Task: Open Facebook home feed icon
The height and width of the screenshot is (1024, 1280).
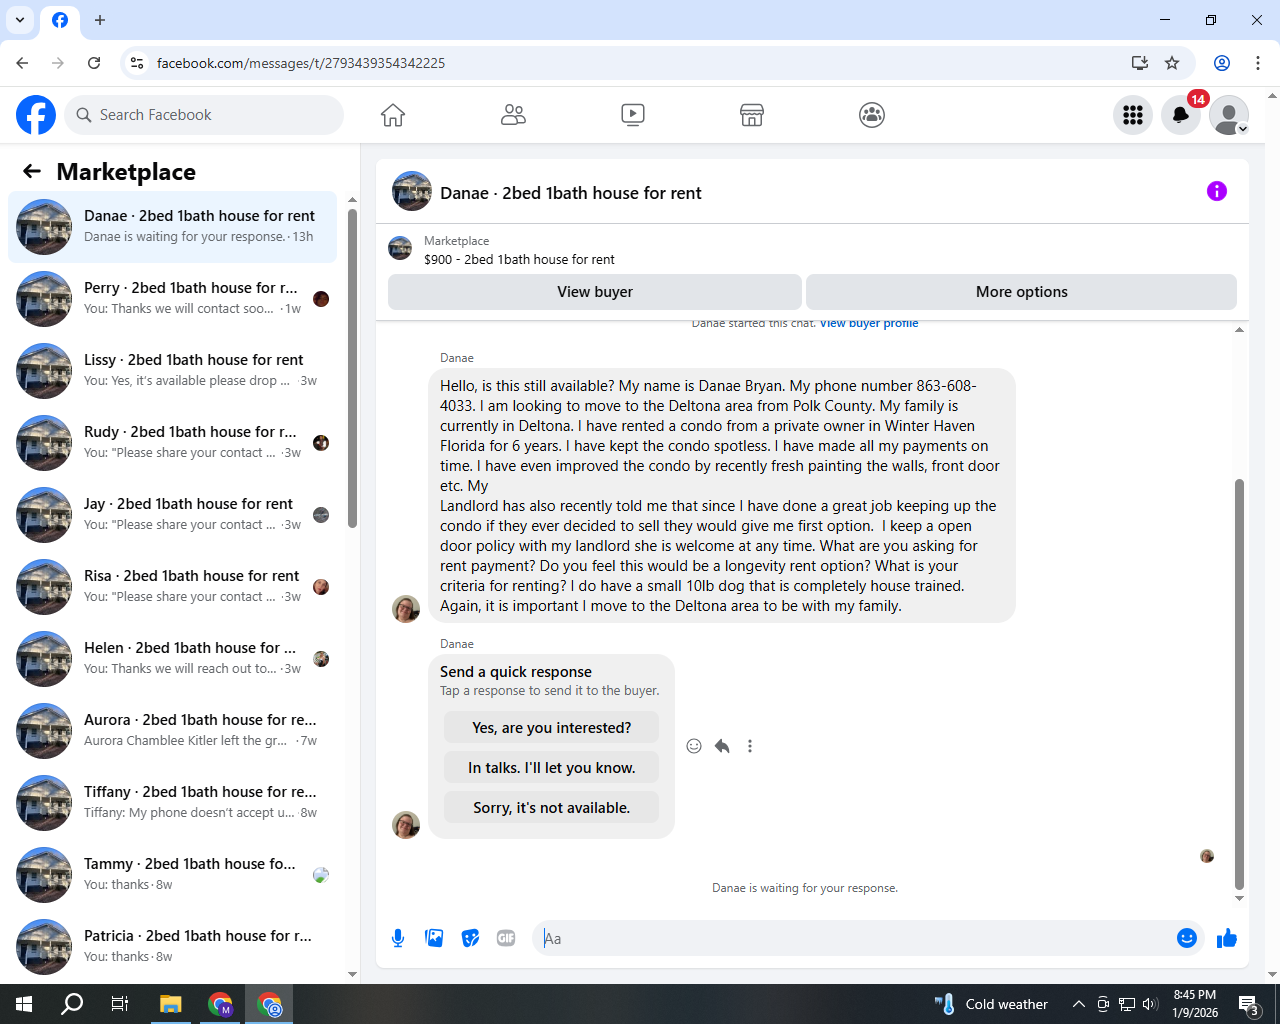Action: pyautogui.click(x=393, y=115)
